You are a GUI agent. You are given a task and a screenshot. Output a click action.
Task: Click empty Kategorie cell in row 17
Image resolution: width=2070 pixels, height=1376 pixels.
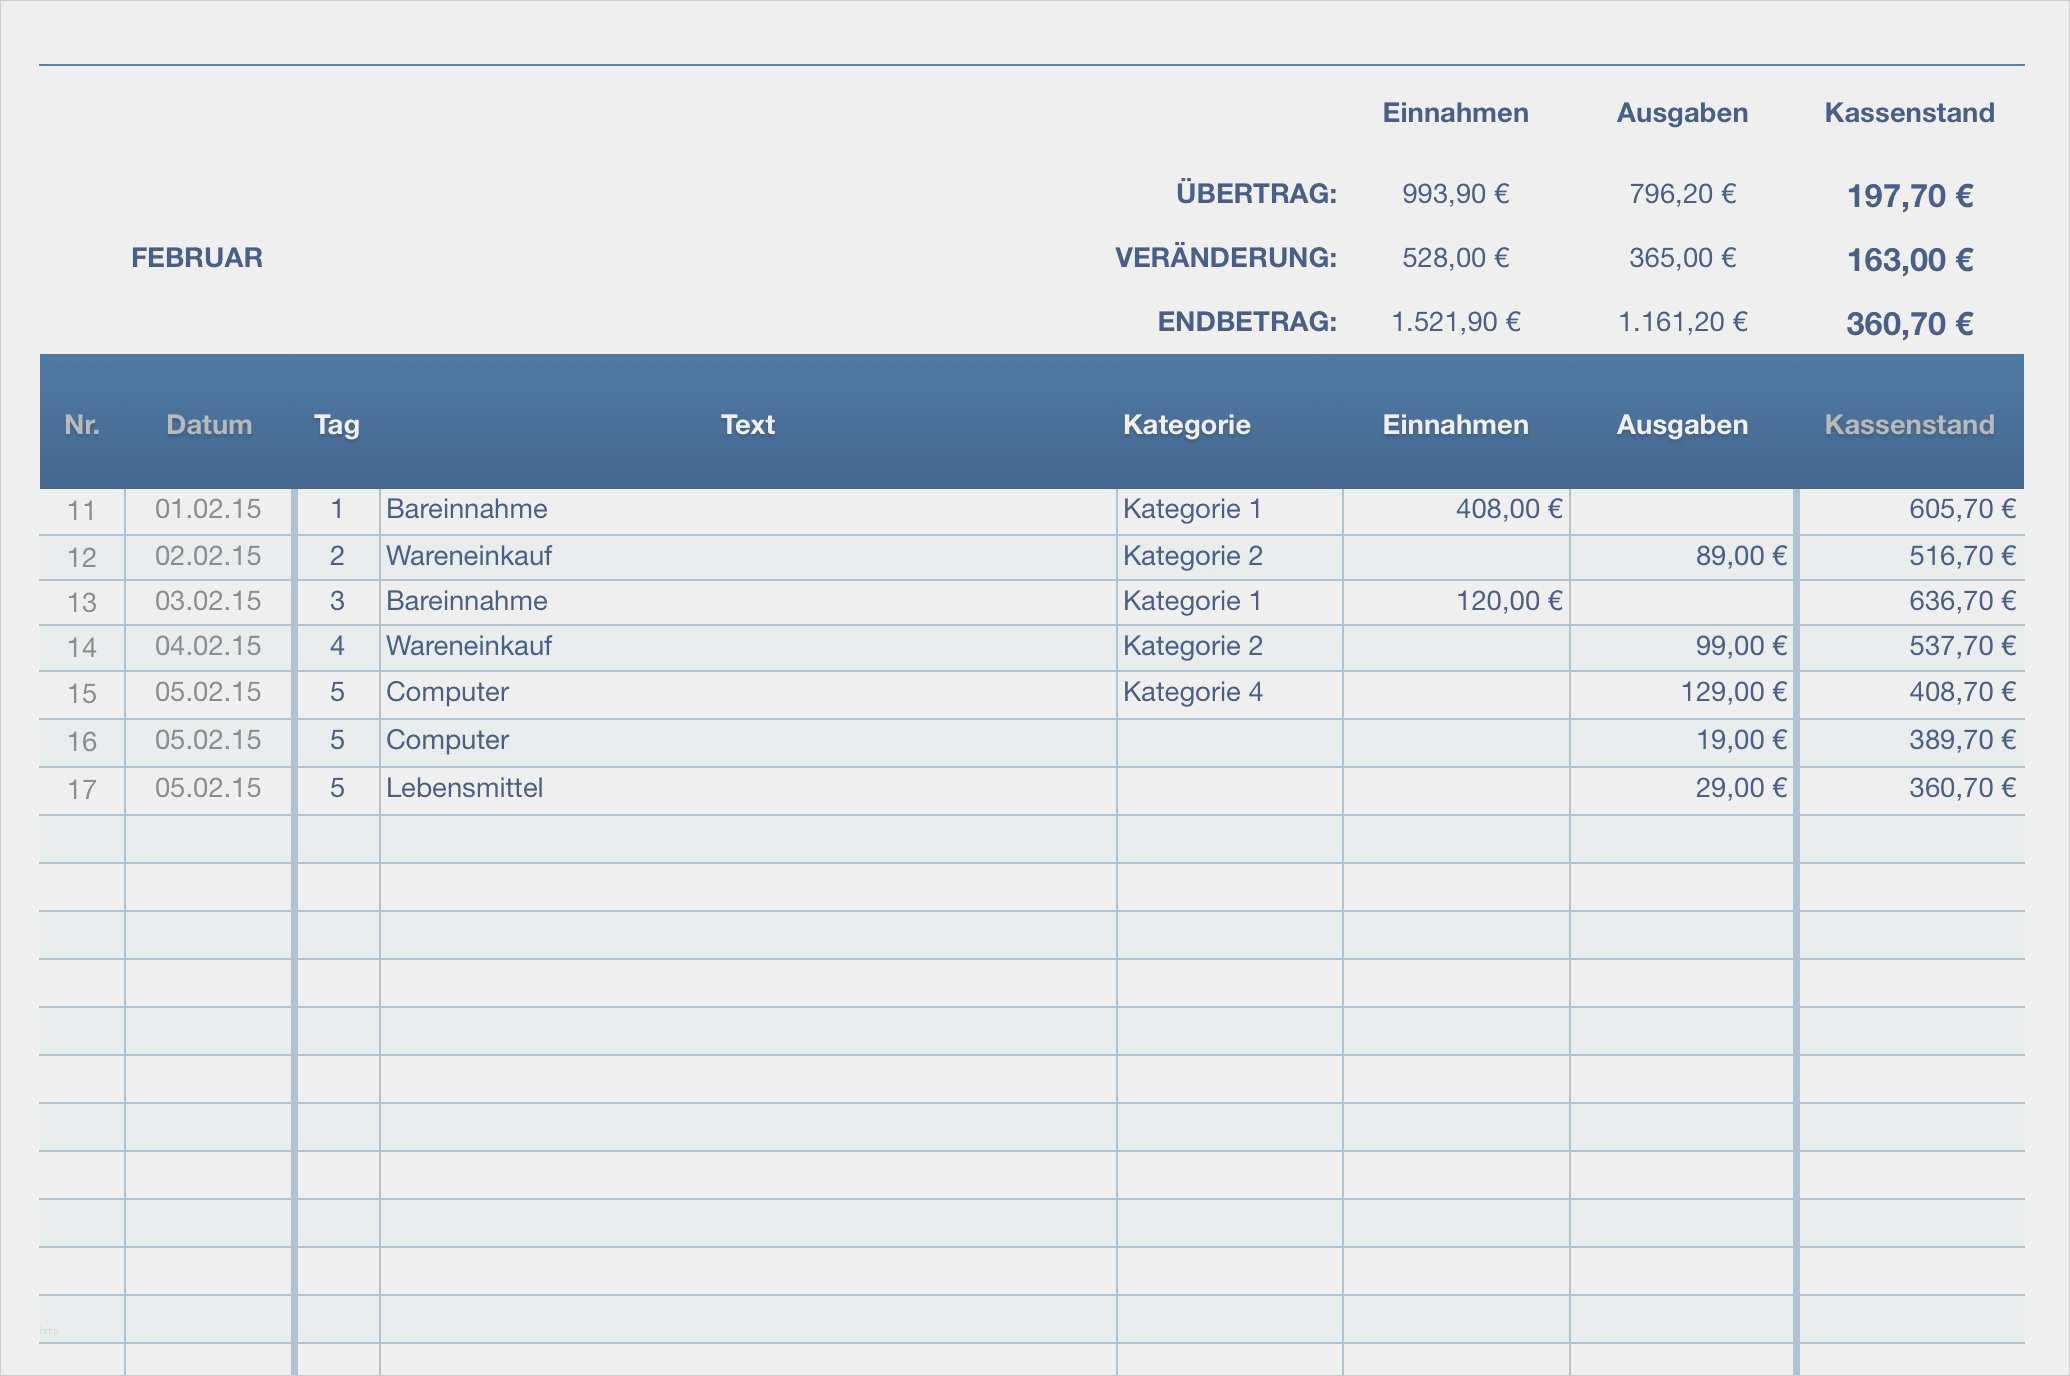[1230, 789]
